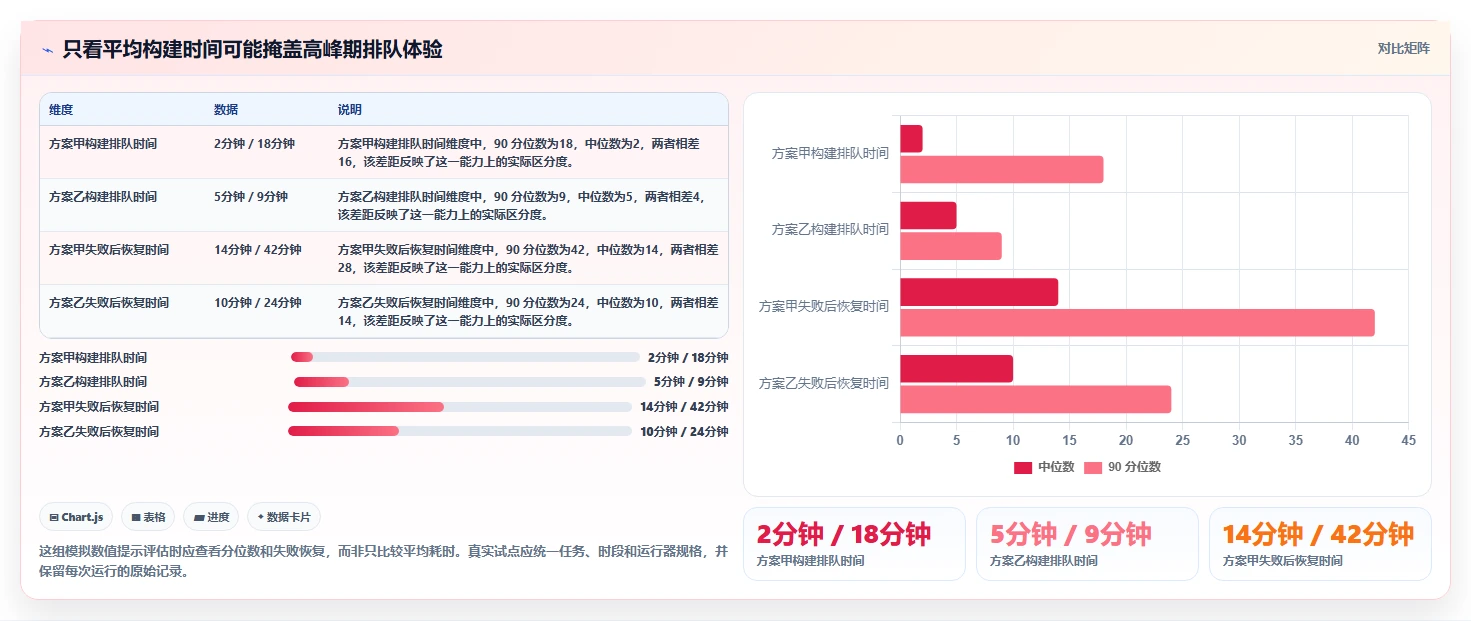Click the lightning icon beside the card title
The width and height of the screenshot is (1471, 621).
47,50
